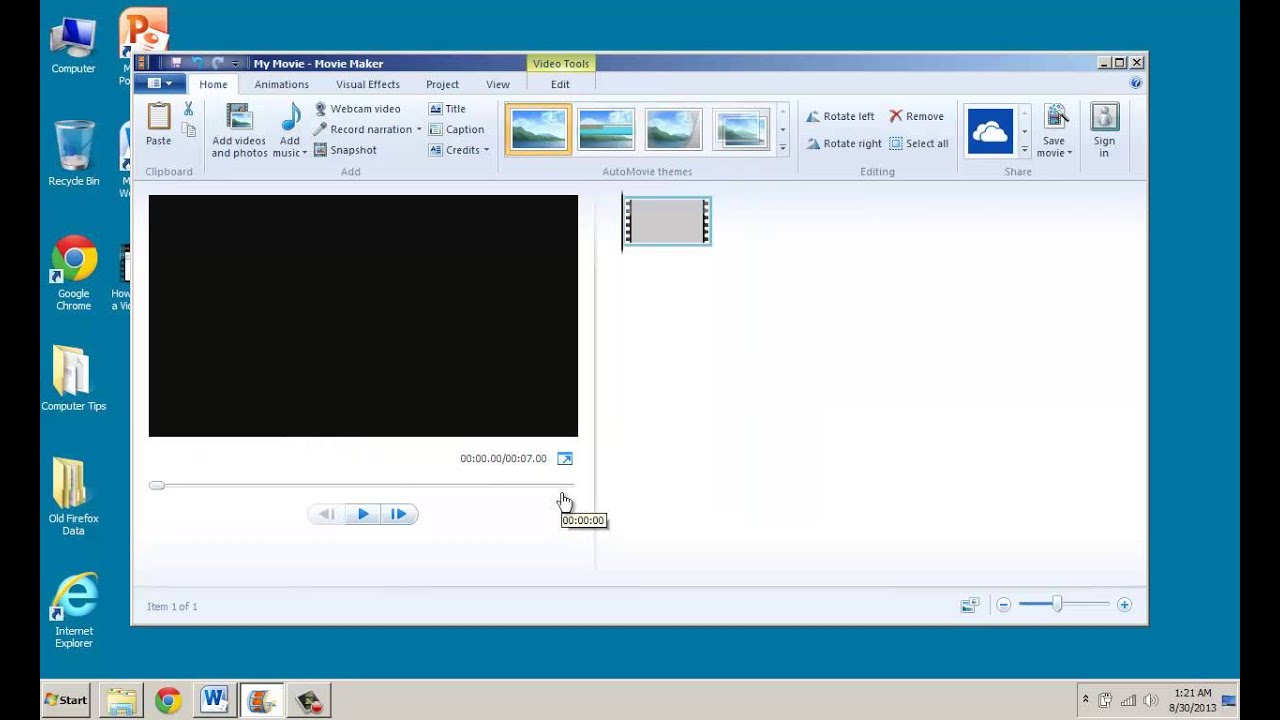Rotate left the selected clip
The height and width of the screenshot is (720, 1280).
click(840, 116)
